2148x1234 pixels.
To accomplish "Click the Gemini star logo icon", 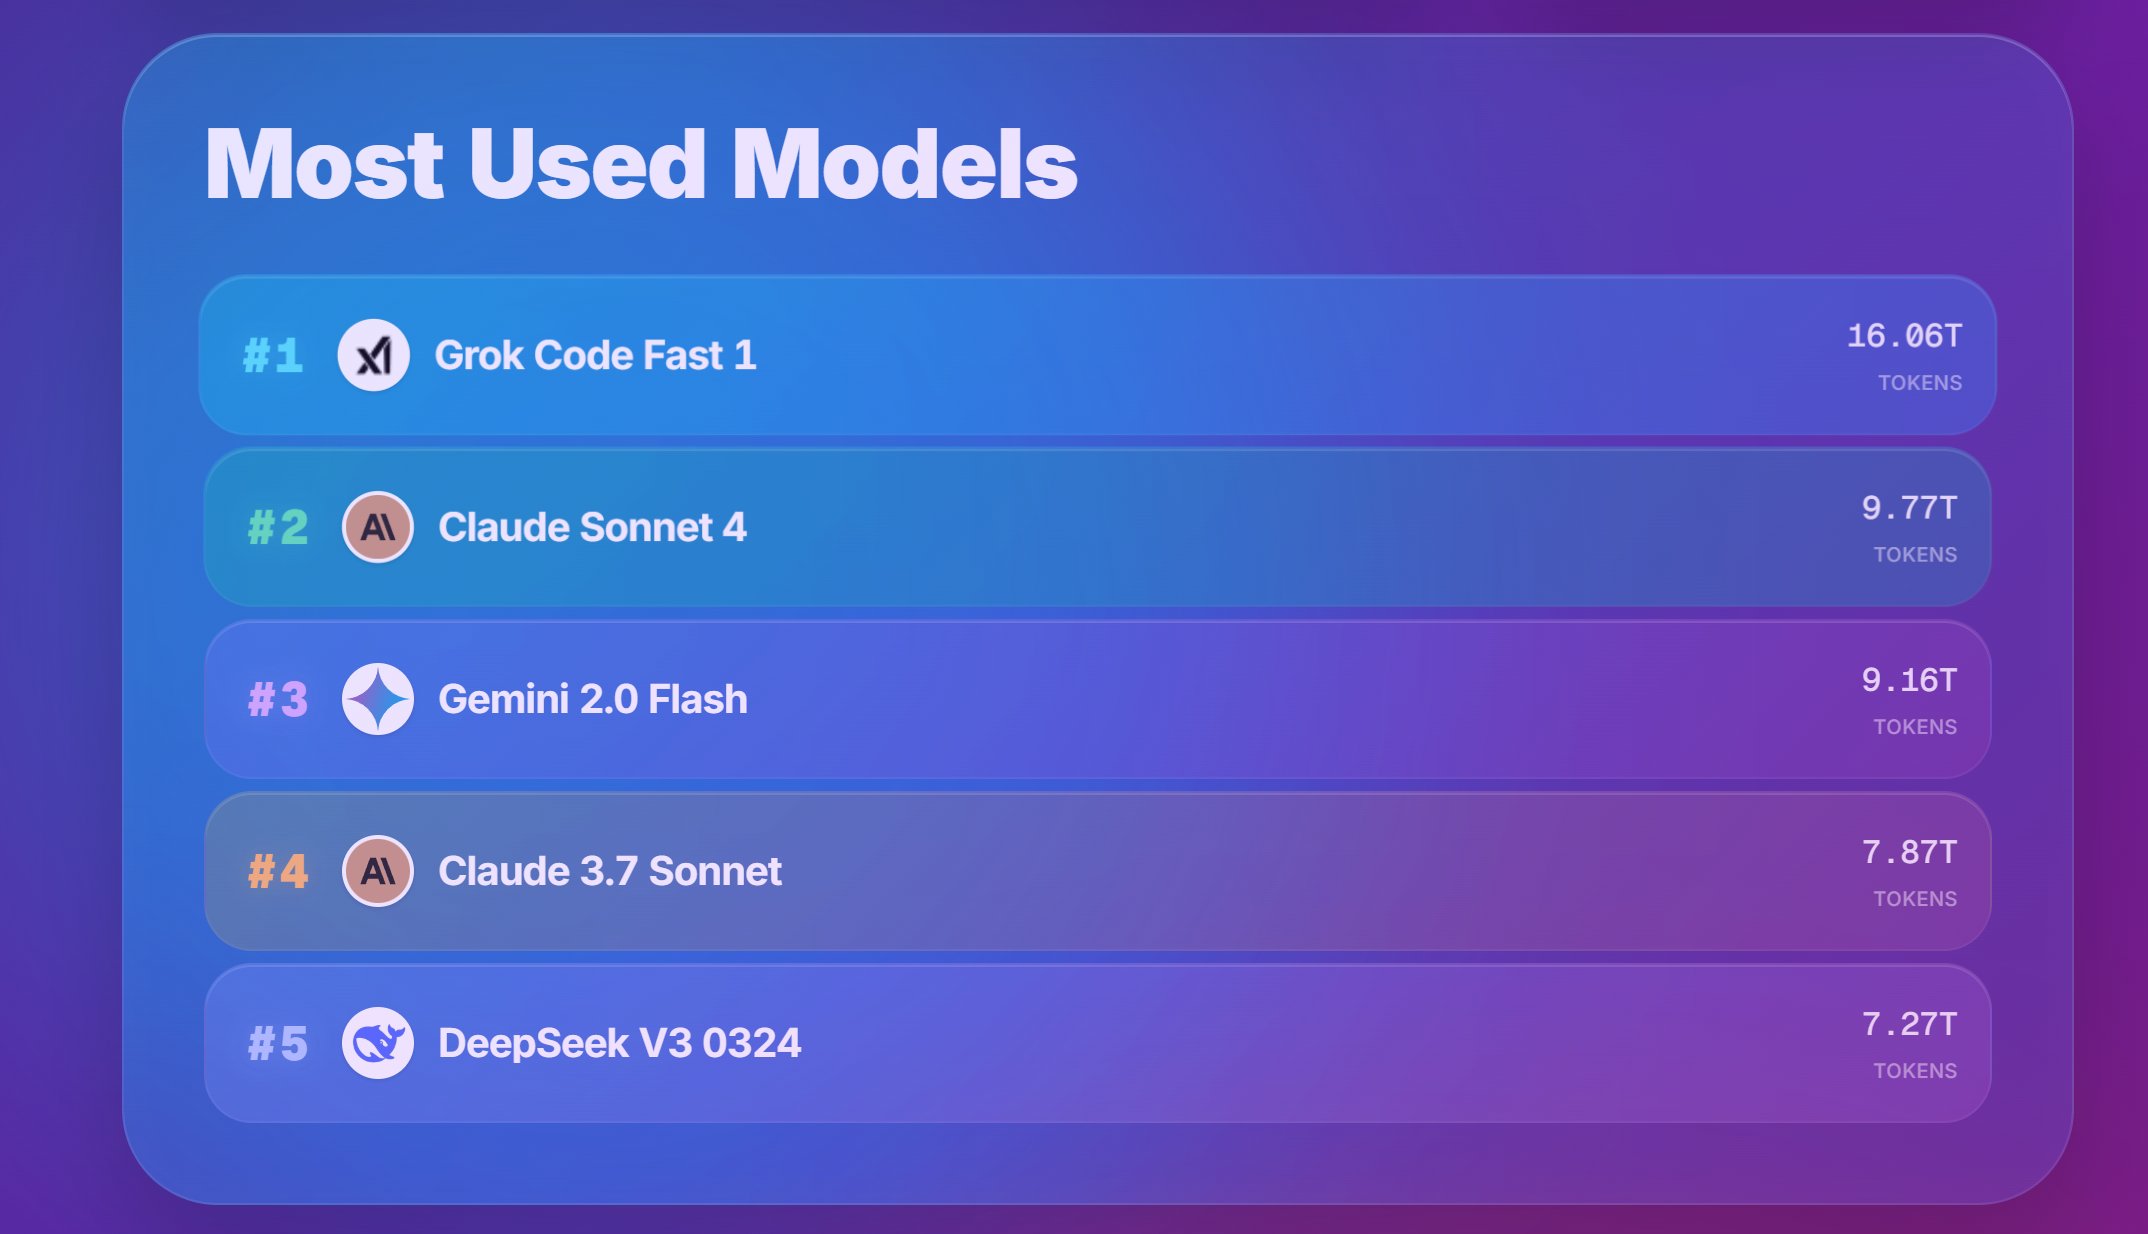I will point(378,699).
